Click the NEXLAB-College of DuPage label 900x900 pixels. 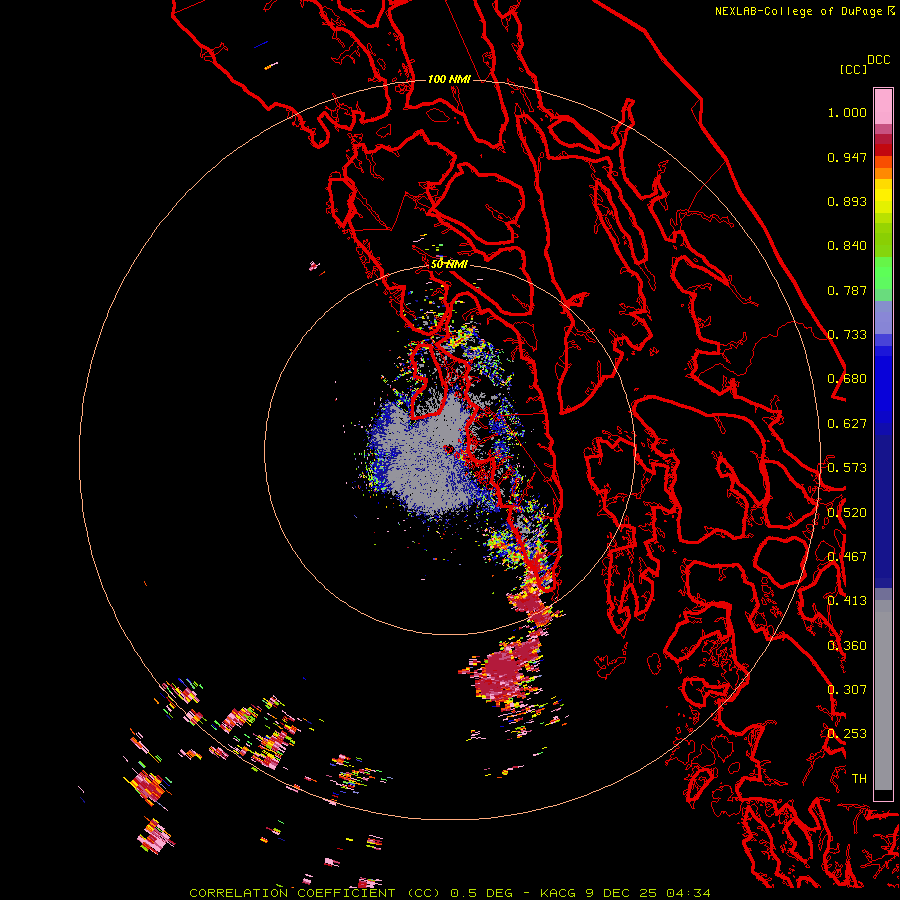point(798,11)
